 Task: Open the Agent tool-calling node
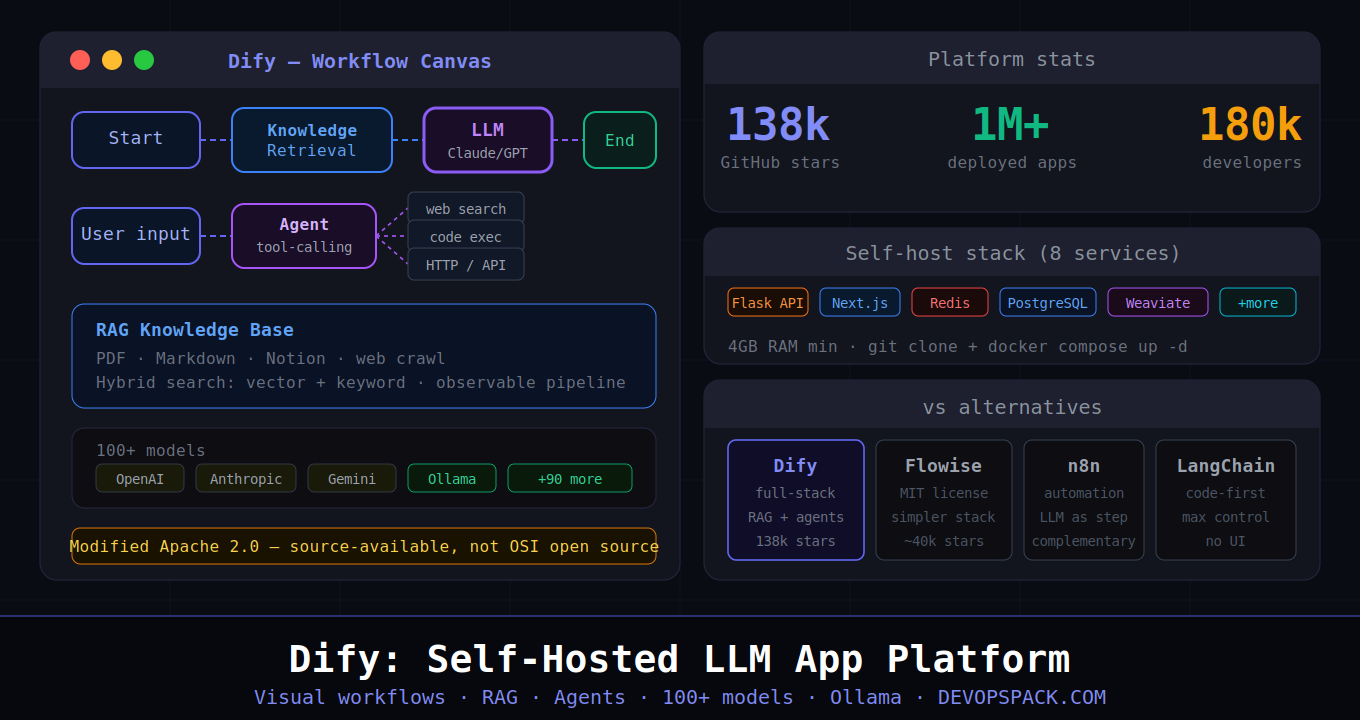pyautogui.click(x=304, y=236)
